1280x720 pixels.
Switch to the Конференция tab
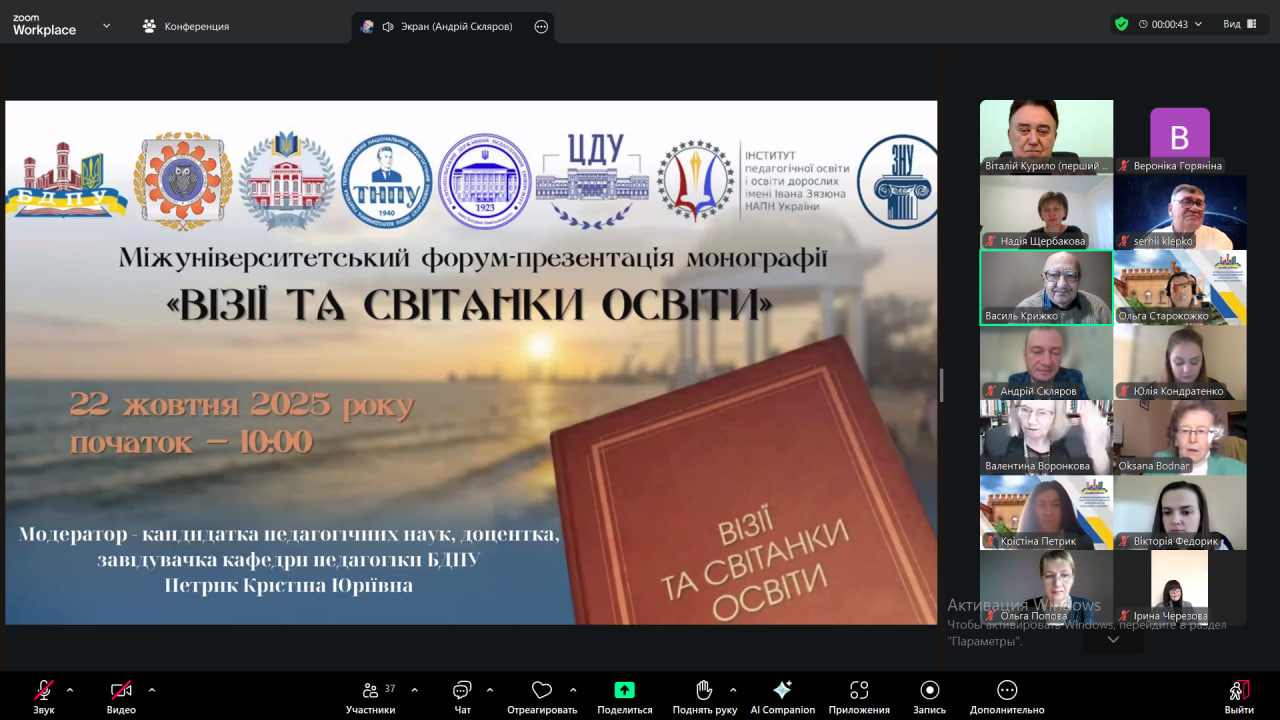tap(186, 26)
